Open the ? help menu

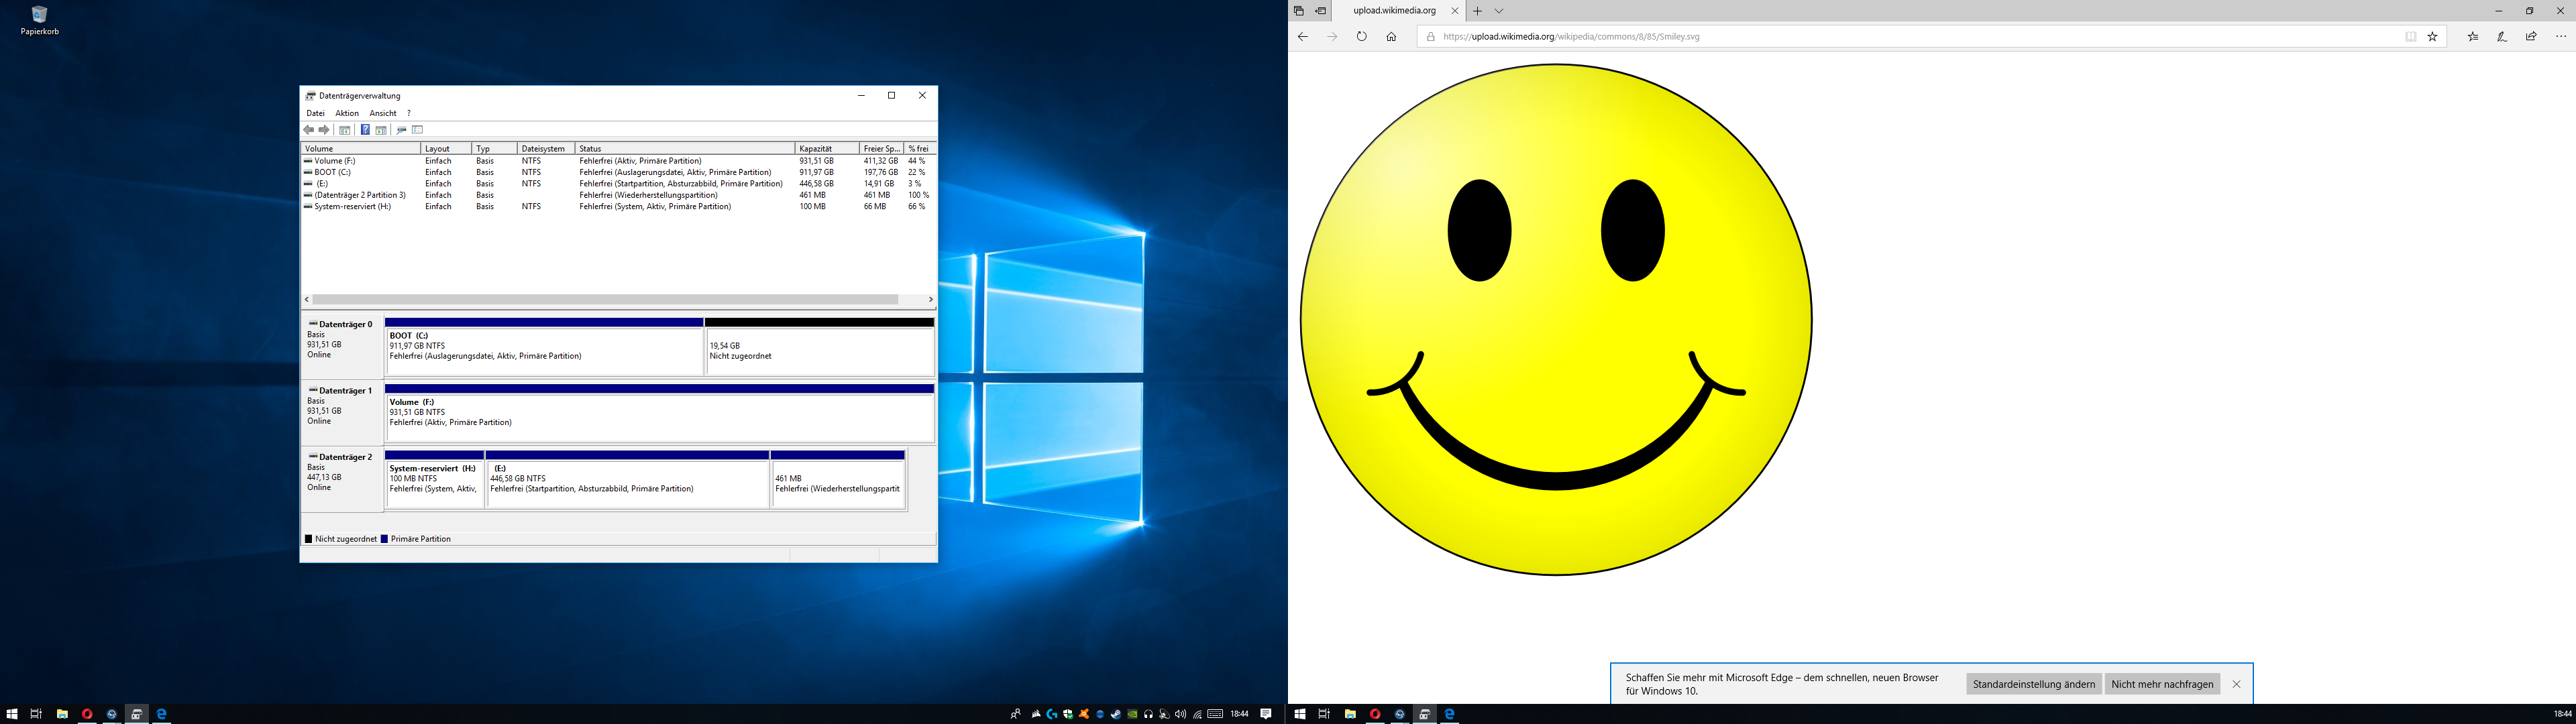(408, 113)
